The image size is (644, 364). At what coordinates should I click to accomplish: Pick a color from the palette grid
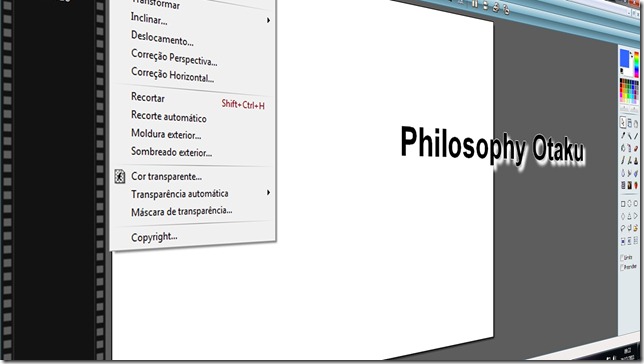(x=629, y=90)
